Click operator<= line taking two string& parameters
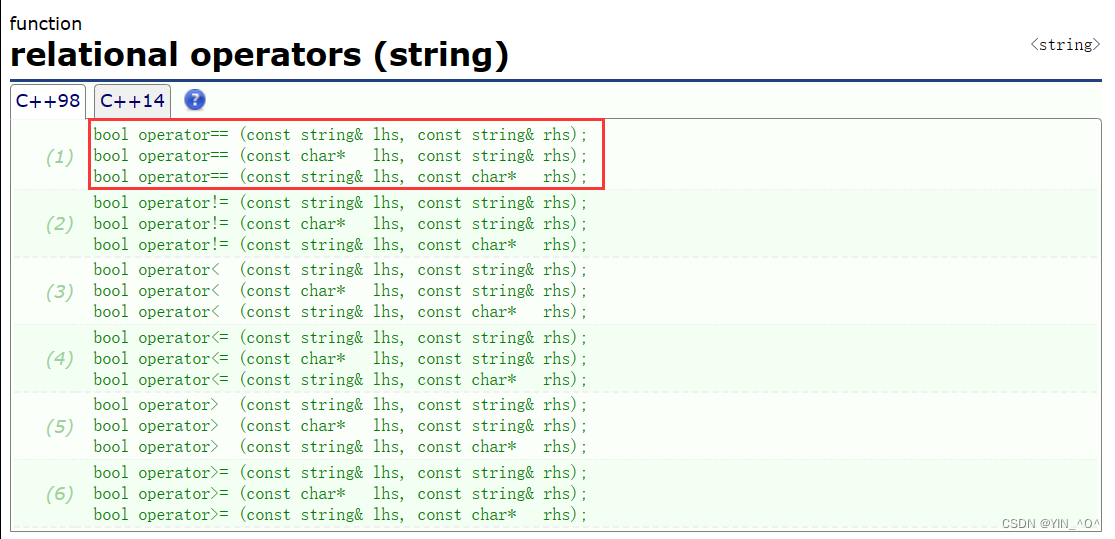1115x539 pixels. click(340, 338)
